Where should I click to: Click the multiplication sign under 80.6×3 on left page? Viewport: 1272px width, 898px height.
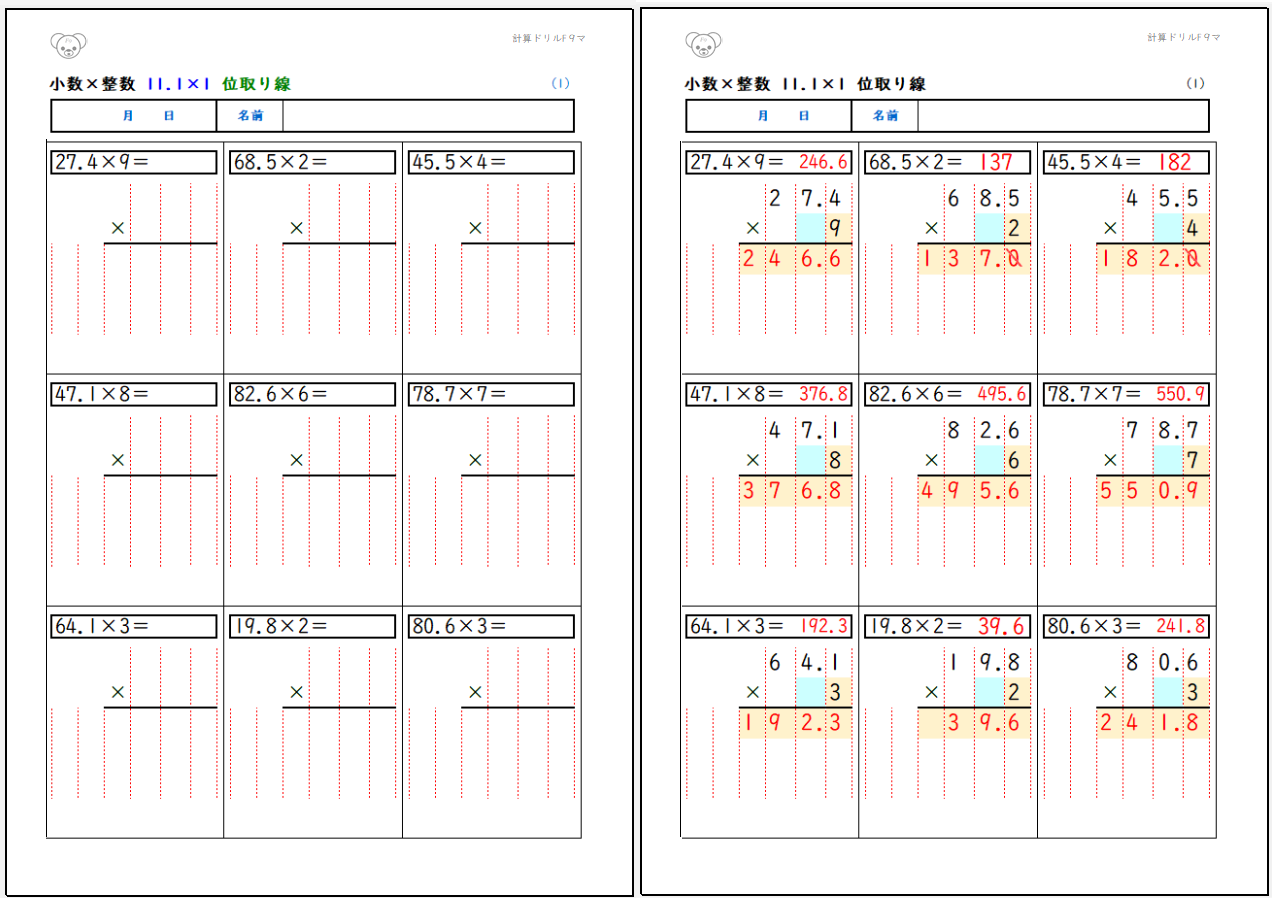point(475,692)
